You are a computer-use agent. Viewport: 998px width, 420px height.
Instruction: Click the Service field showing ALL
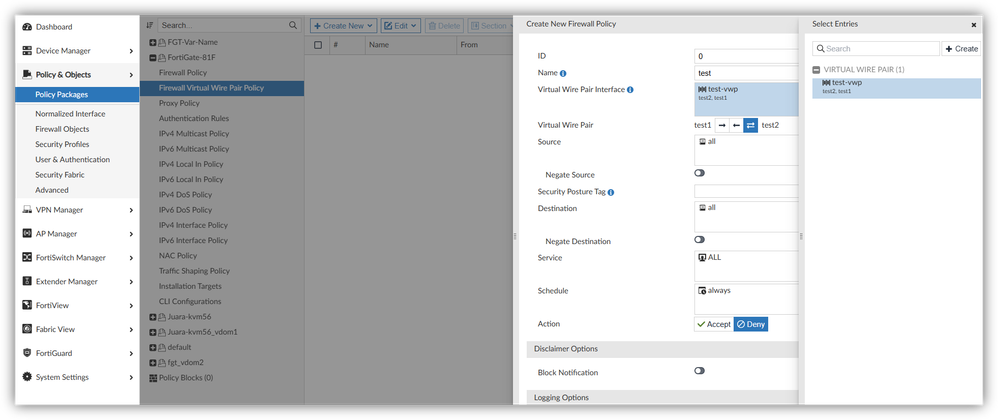(x=746, y=265)
